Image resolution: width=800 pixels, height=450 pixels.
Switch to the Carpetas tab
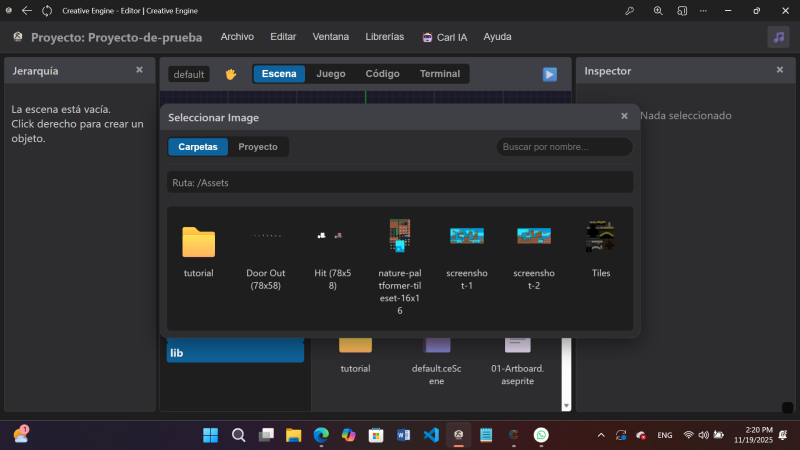point(198,147)
